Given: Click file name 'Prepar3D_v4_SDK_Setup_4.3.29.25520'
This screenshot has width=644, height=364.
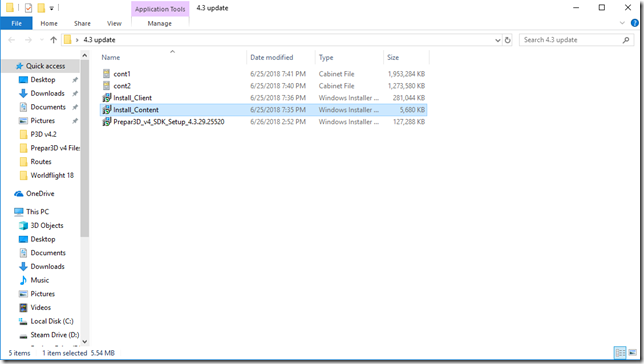Looking at the screenshot, I should tap(169, 122).
